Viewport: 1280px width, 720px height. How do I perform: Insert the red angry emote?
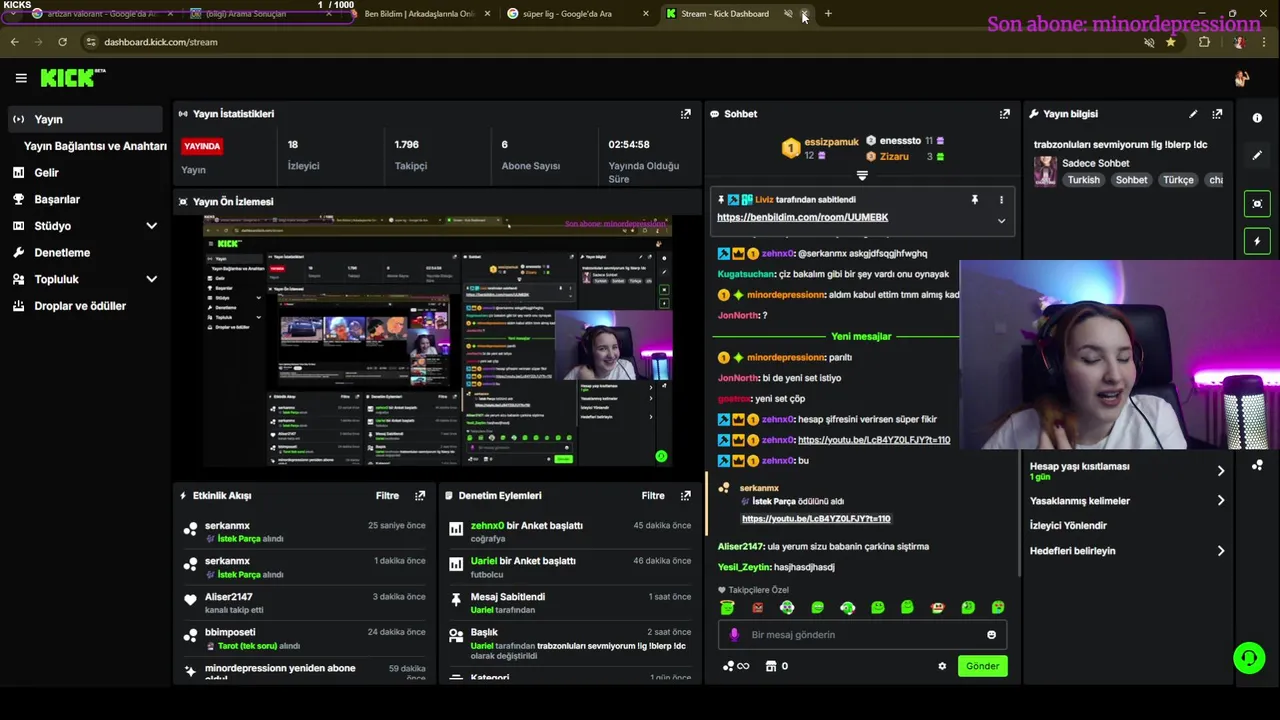[757, 607]
